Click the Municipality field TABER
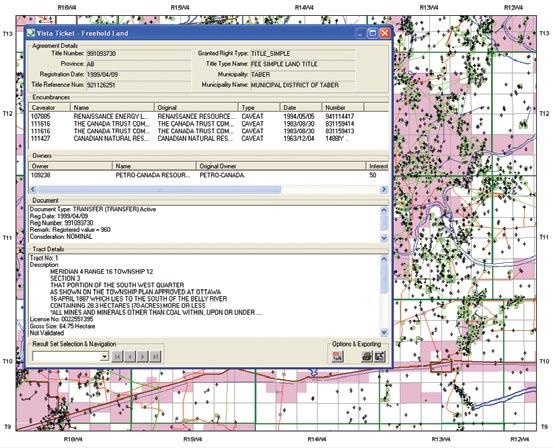553x448 pixels. (303, 74)
